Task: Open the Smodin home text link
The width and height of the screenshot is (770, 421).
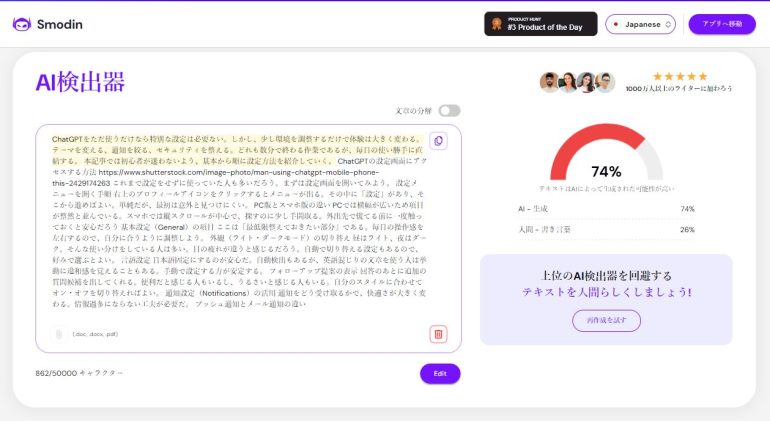Action: [x=59, y=24]
